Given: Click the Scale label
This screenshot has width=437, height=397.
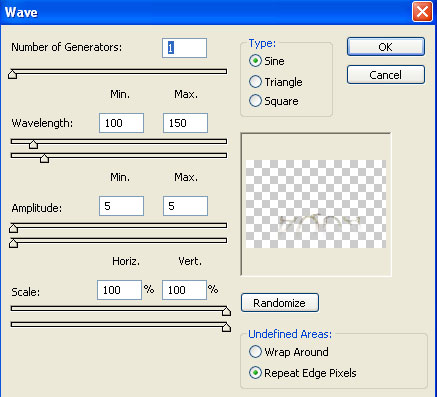Looking at the screenshot, I should 26,292.
